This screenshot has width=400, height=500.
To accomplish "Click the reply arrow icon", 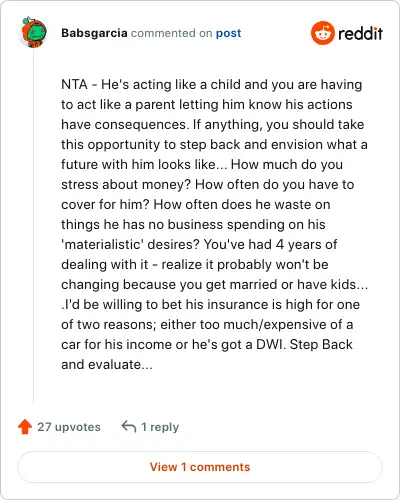I will coord(129,426).
